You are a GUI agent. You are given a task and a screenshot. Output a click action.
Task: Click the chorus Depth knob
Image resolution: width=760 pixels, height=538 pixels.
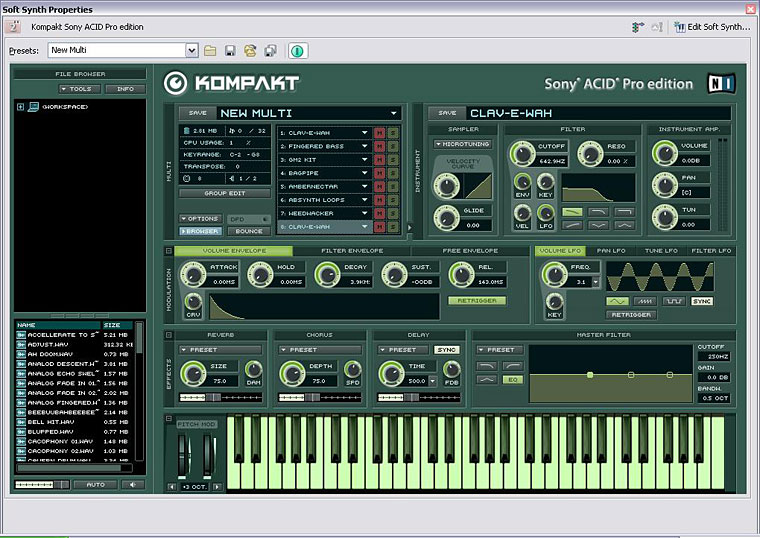pyautogui.click(x=292, y=374)
